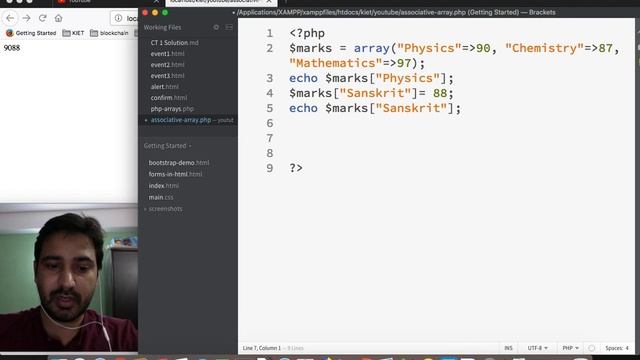Screen dimensions: 640x360
Task: Click line number 3 in gutter
Action: click(x=269, y=78)
